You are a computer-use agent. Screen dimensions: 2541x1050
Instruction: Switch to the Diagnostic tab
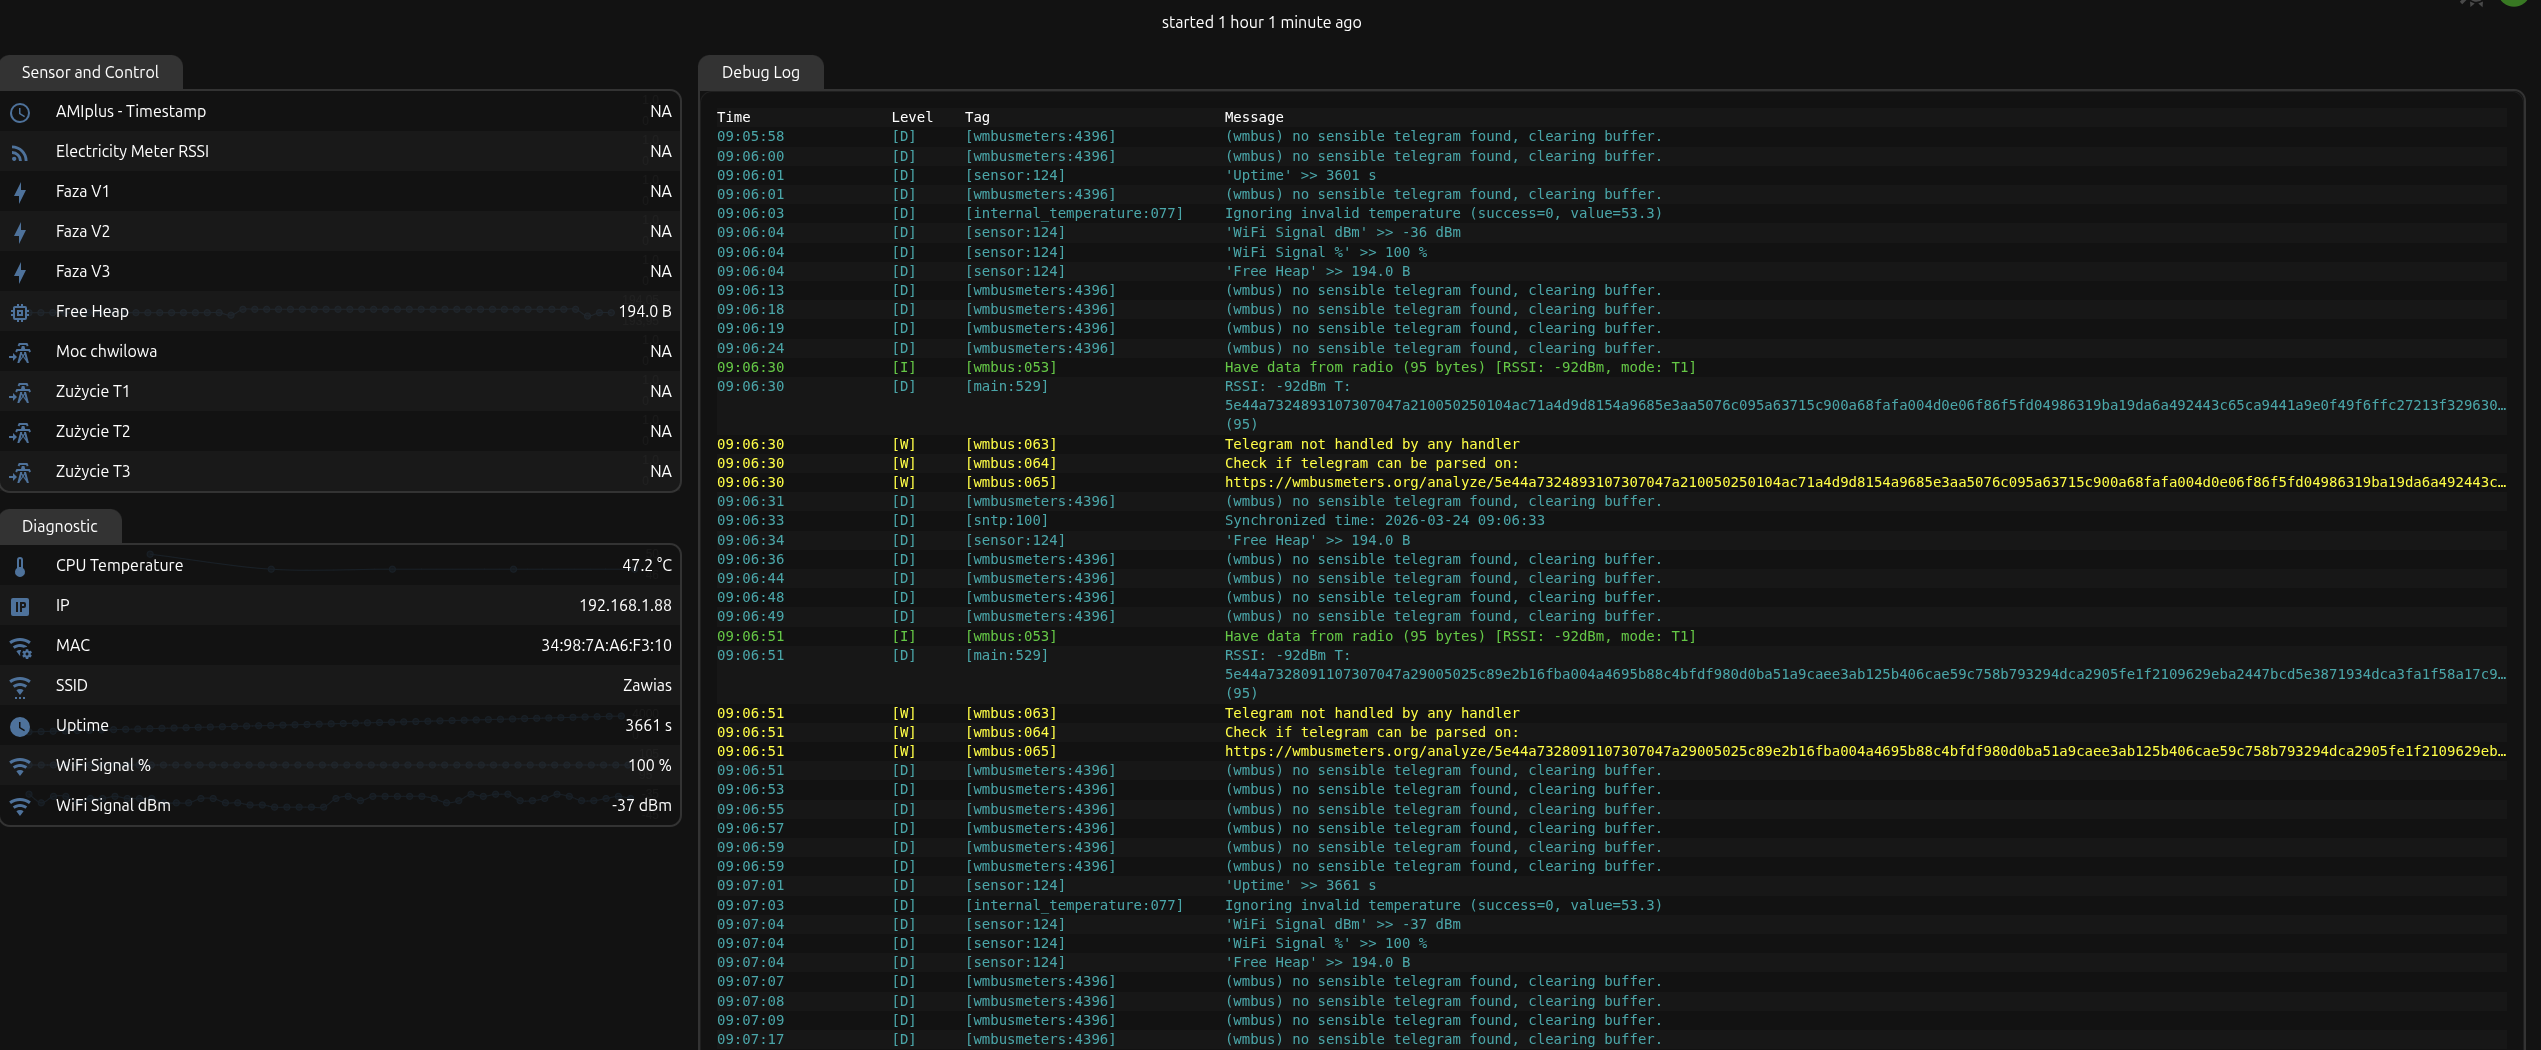[60, 526]
